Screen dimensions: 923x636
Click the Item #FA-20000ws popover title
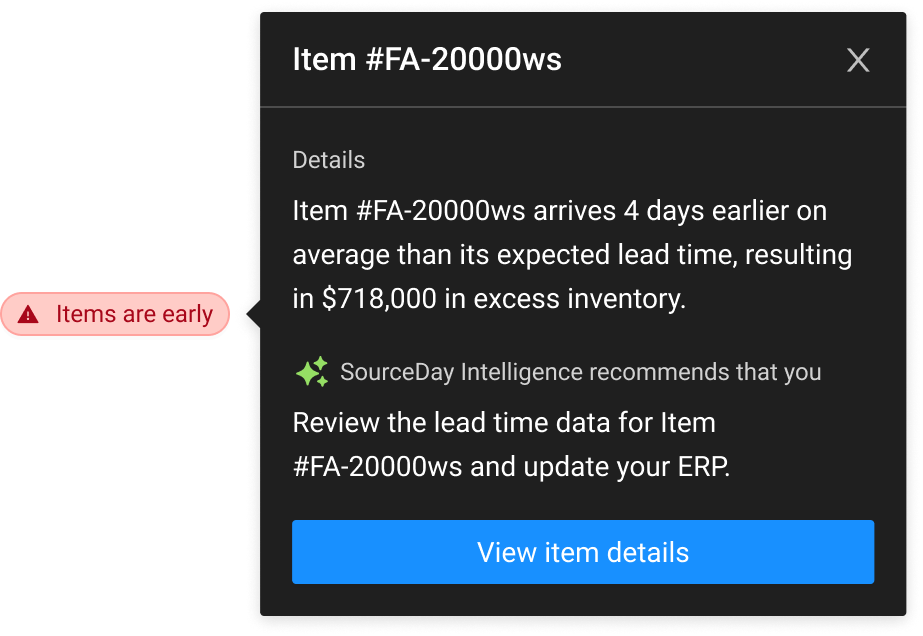tap(427, 60)
